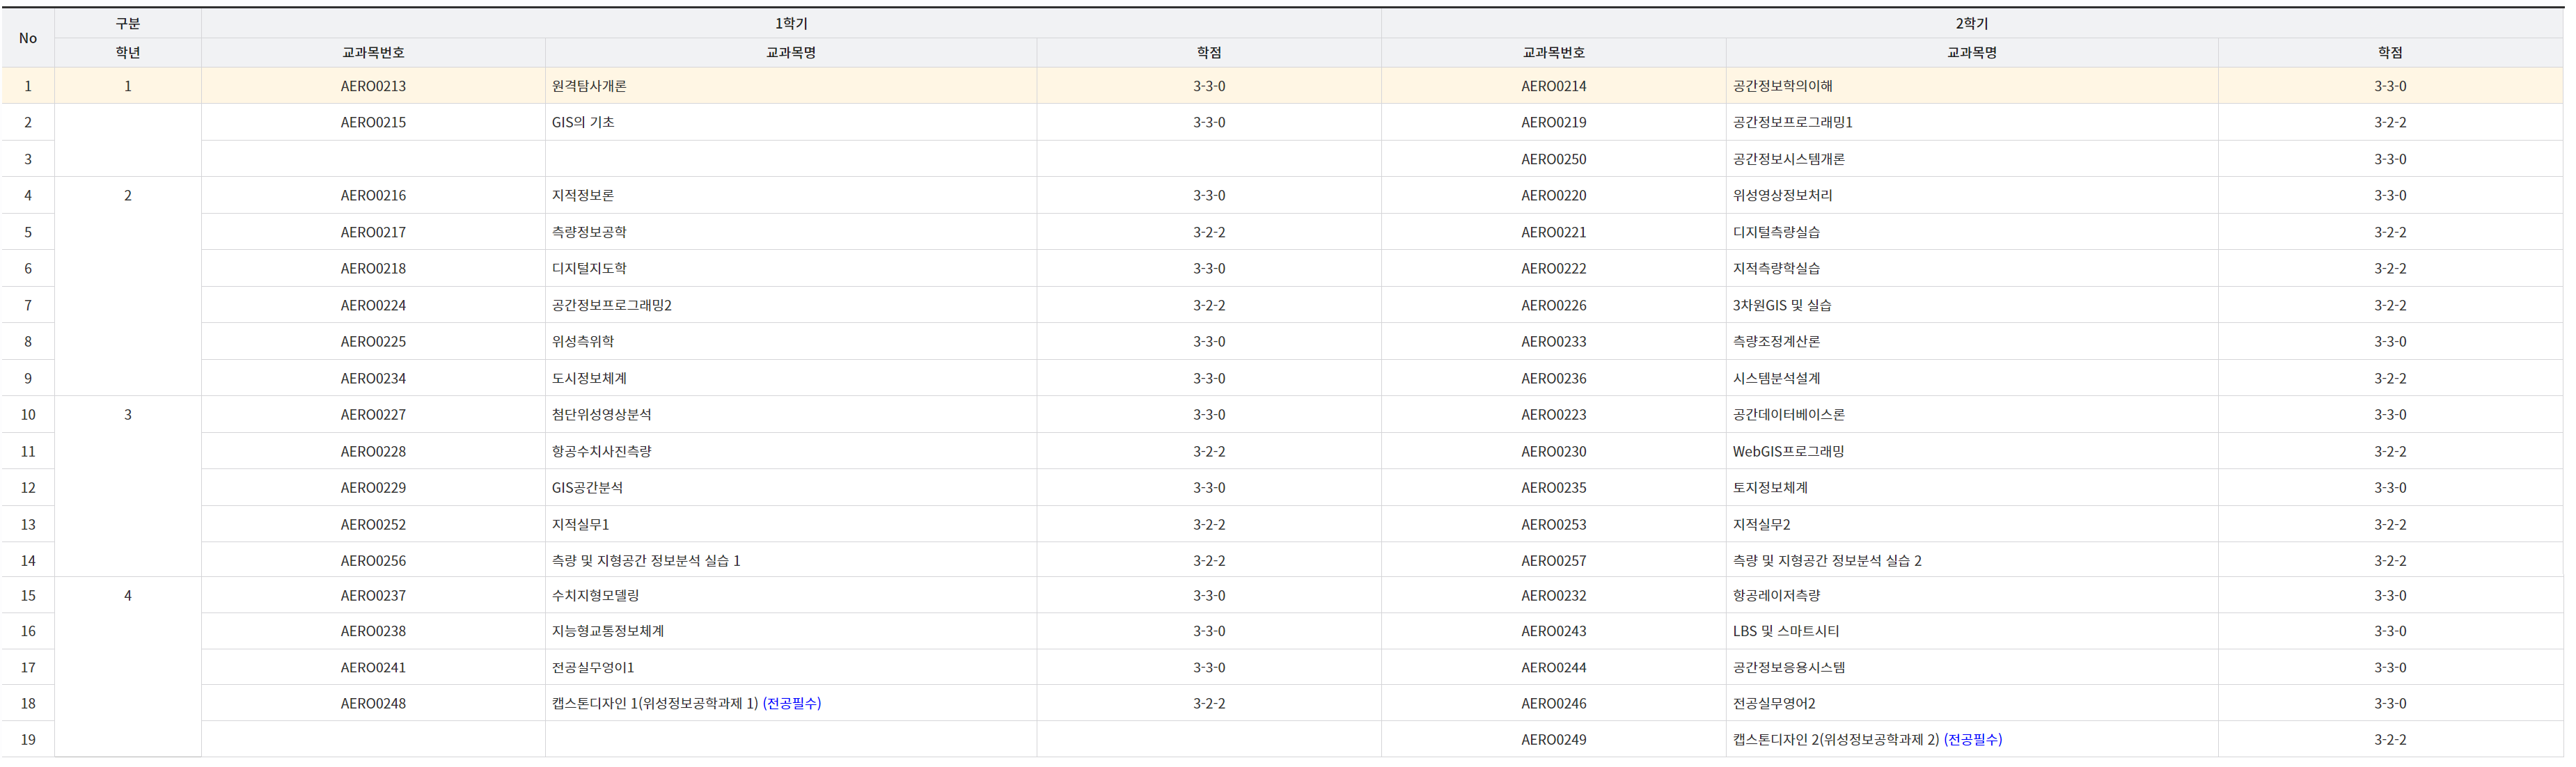The width and height of the screenshot is (2576, 767).
Task: Select course code AERO0256
Action: [373, 560]
